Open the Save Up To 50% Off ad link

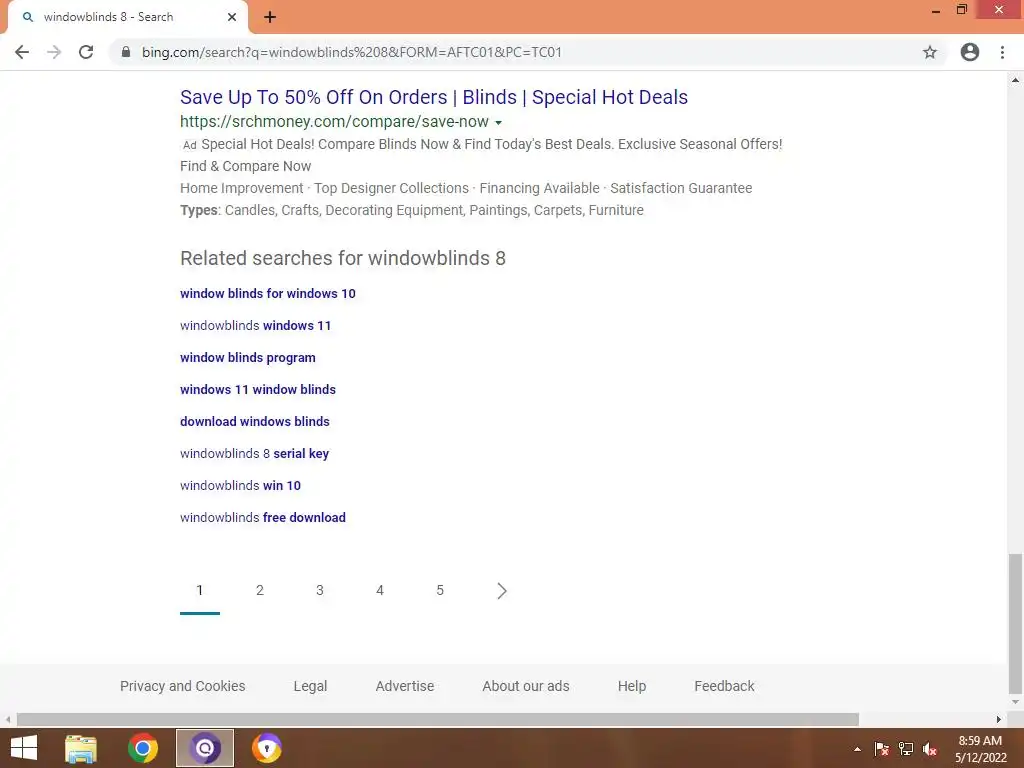tap(434, 97)
